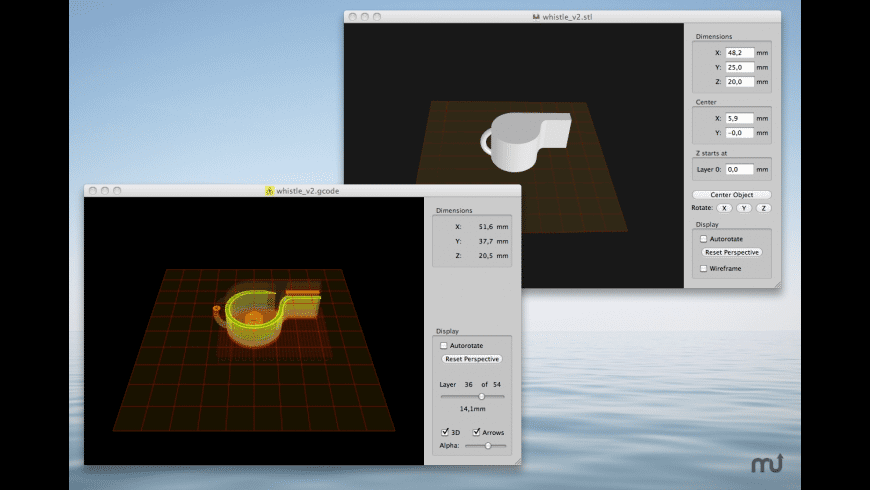Click the current layer number 36

pyautogui.click(x=468, y=384)
